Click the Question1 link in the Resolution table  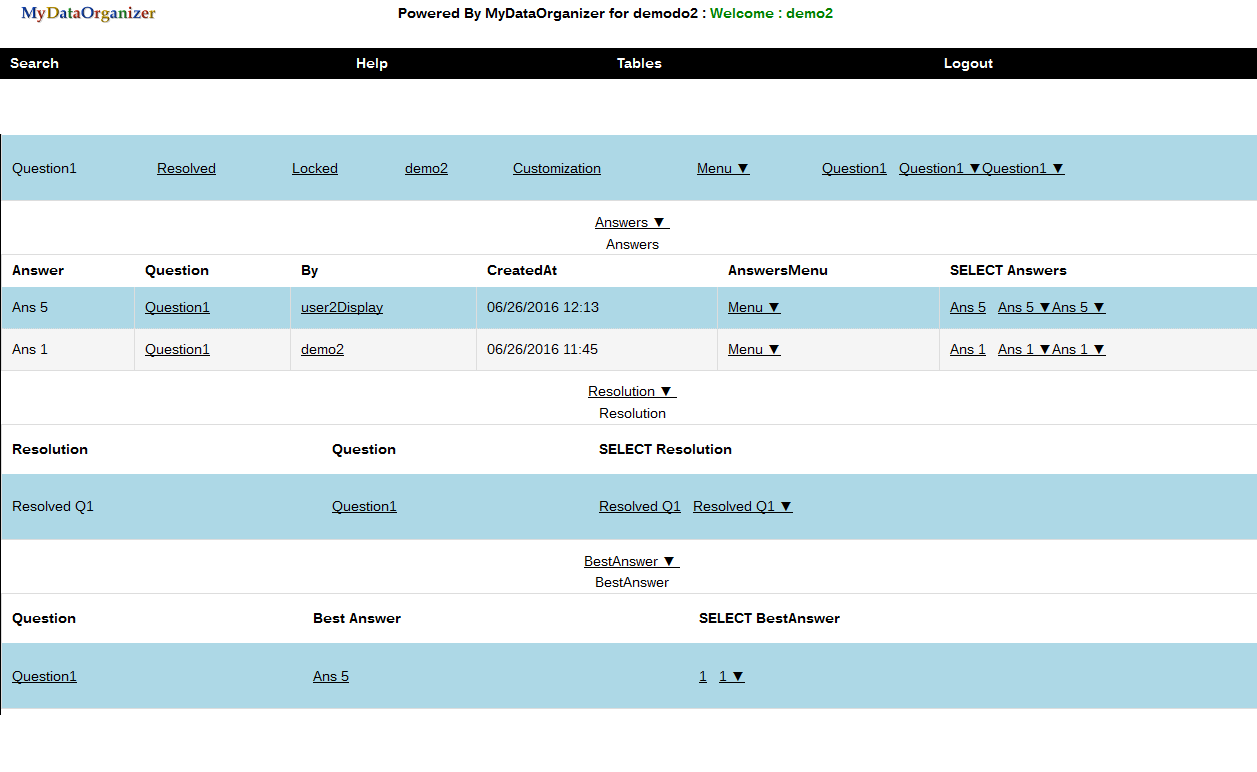click(364, 506)
